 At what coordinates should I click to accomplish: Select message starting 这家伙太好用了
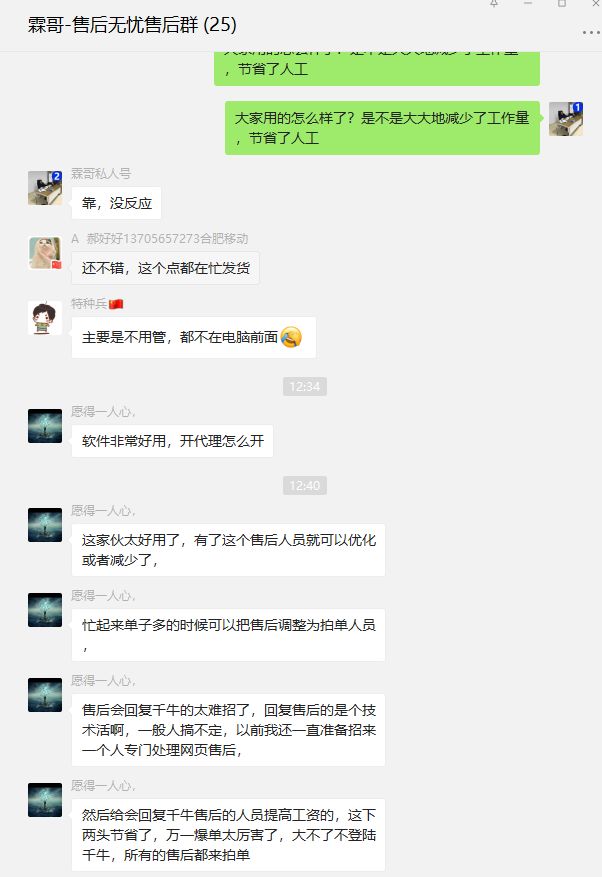pos(228,550)
